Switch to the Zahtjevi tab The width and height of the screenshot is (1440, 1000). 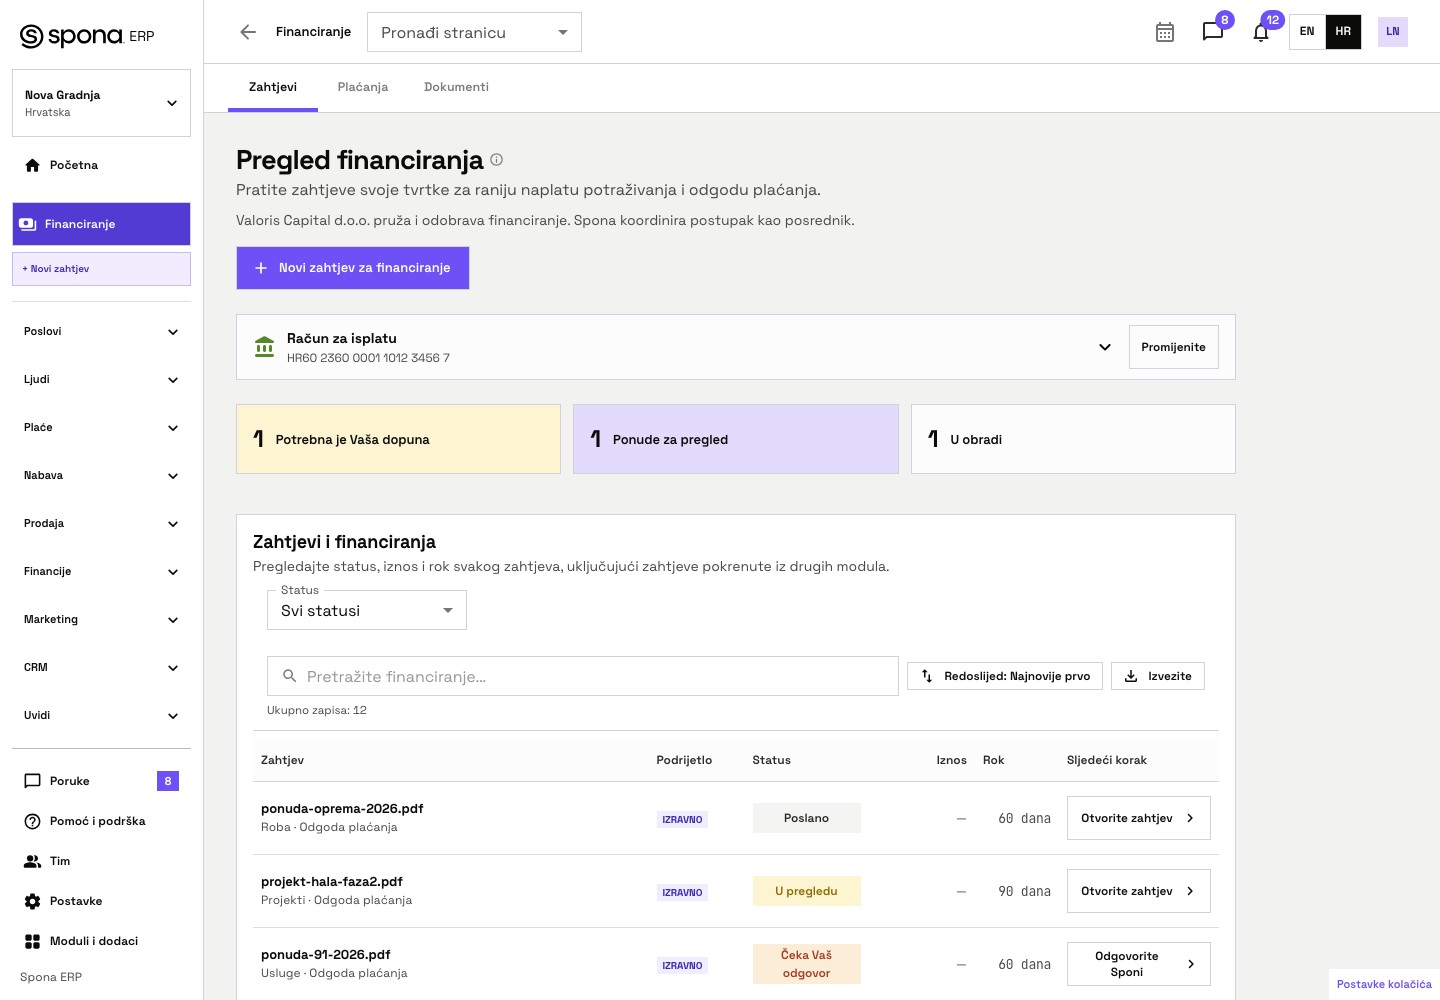coord(273,87)
